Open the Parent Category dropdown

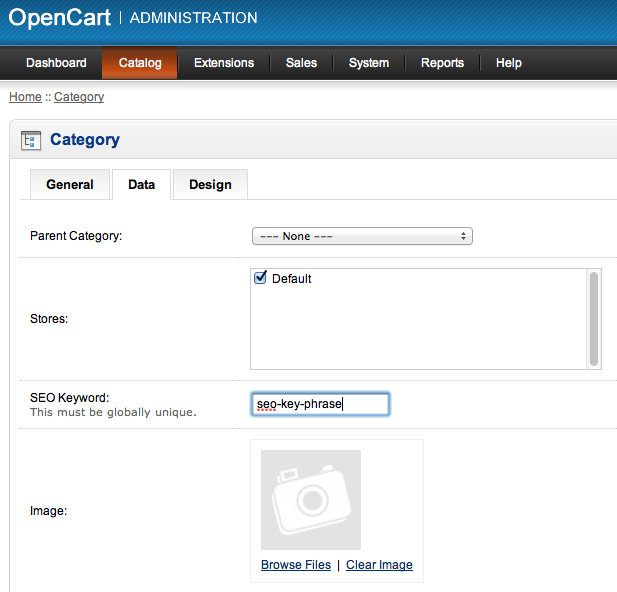[x=361, y=236]
